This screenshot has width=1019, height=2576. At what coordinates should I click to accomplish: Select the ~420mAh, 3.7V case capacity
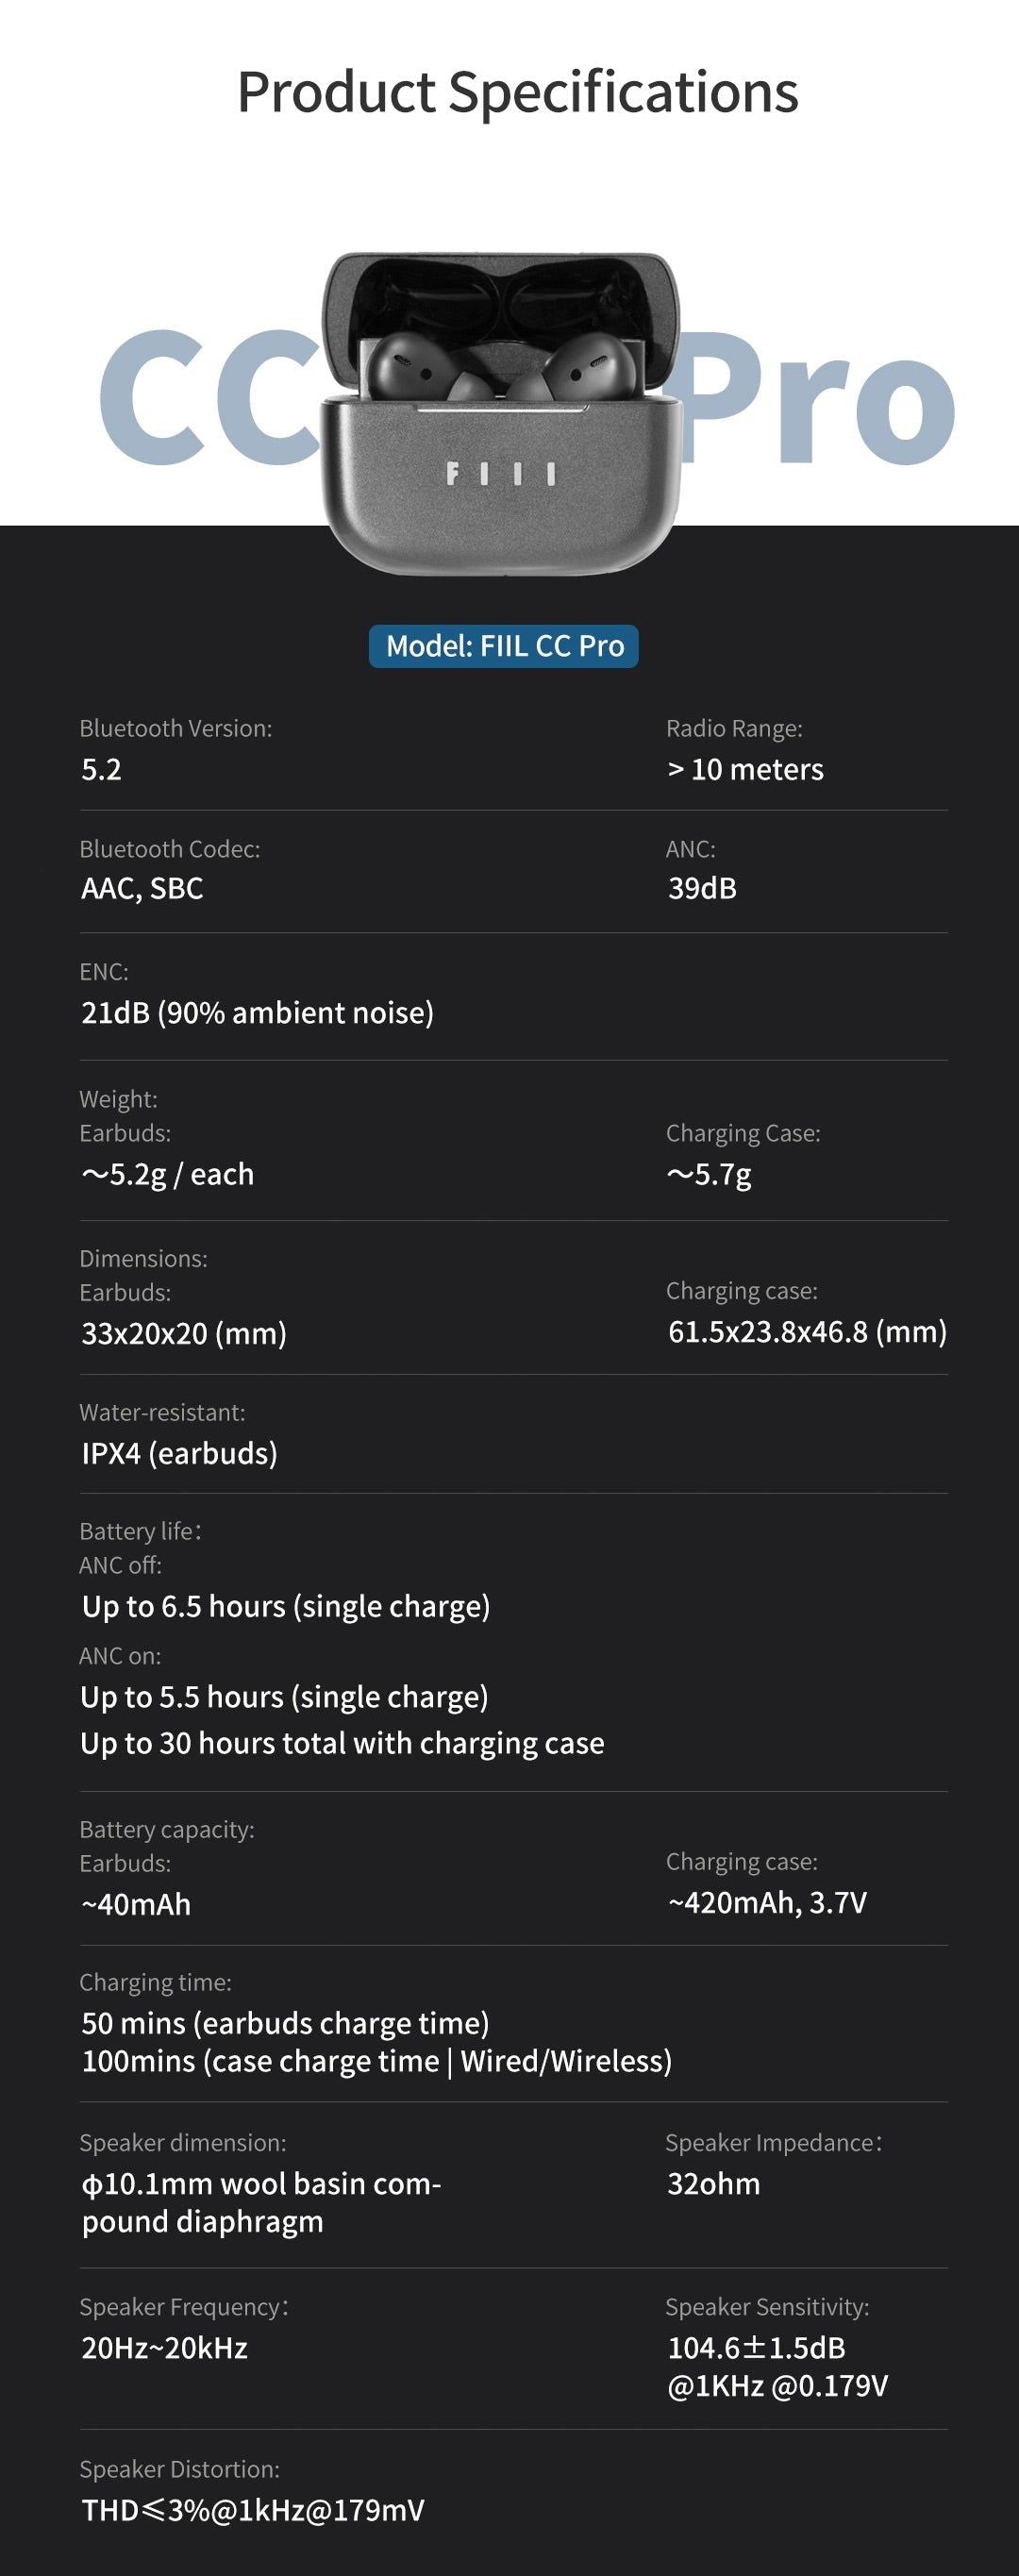[x=767, y=1902]
